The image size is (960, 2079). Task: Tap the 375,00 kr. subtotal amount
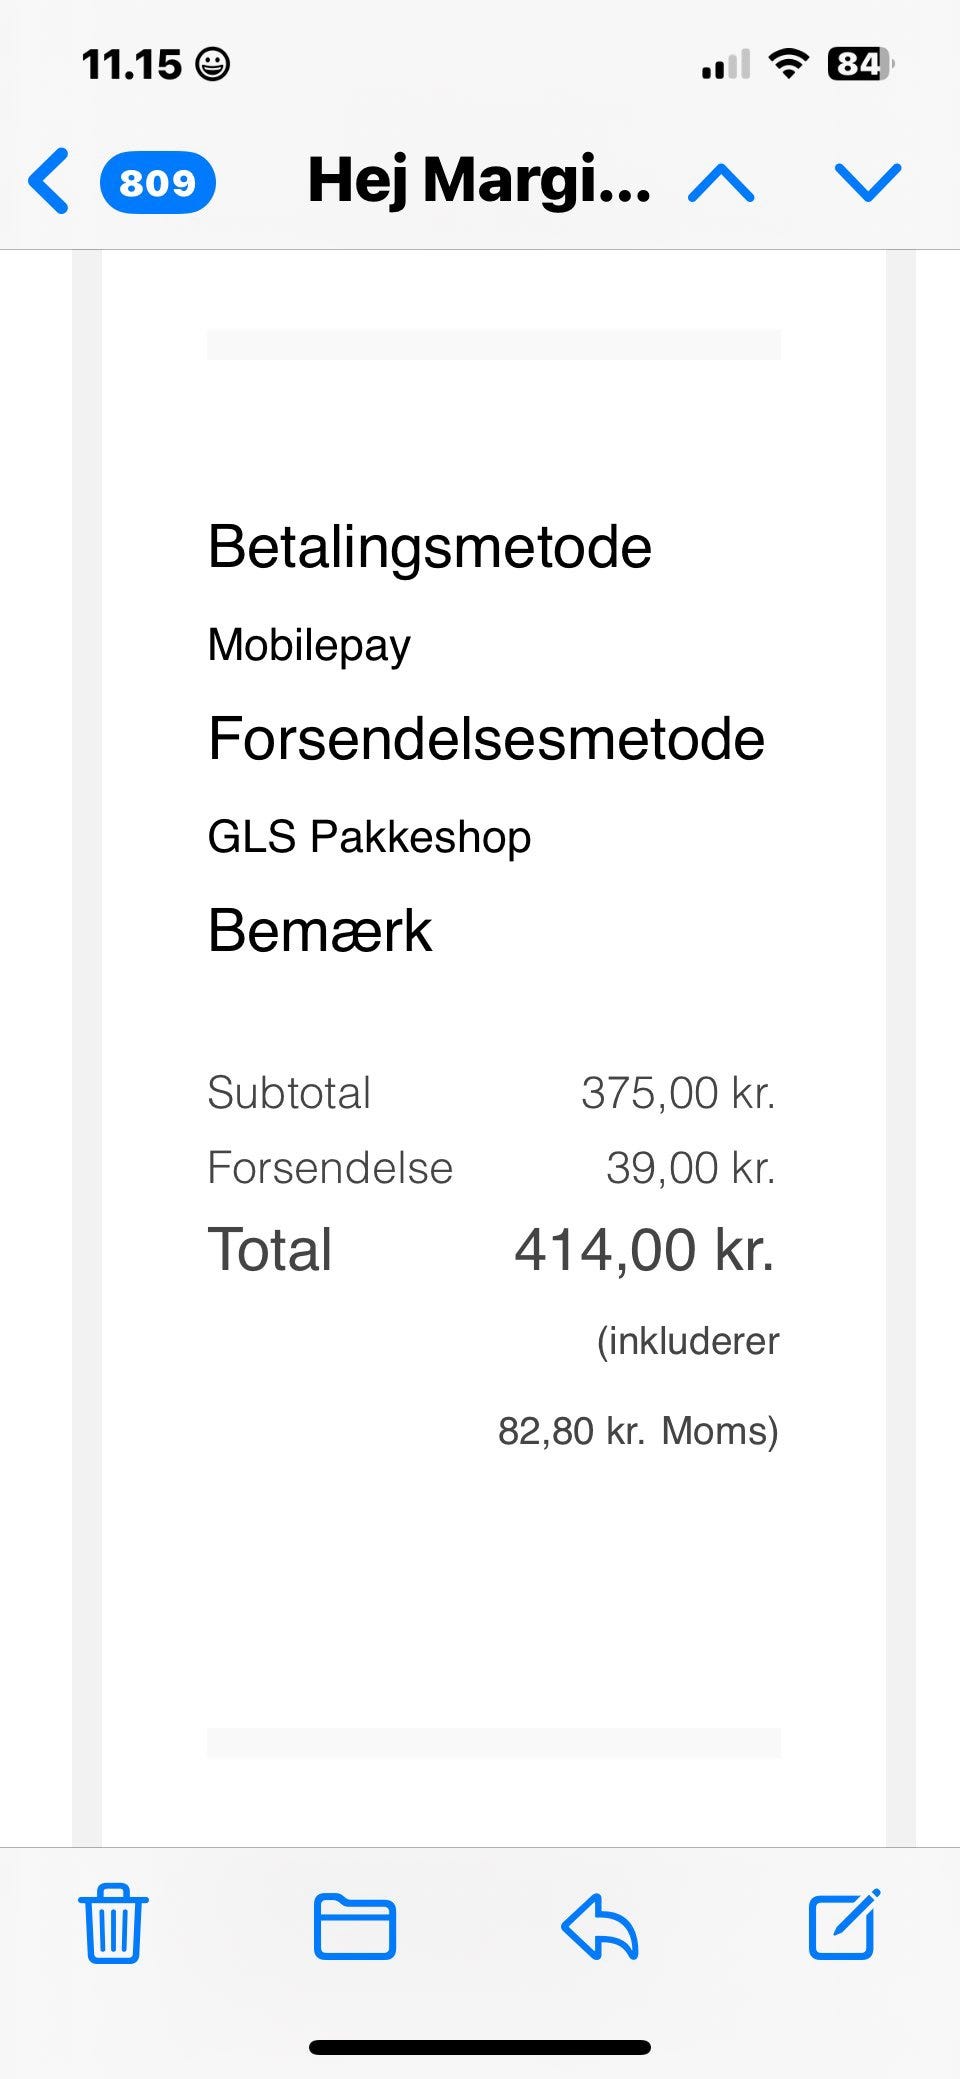pyautogui.click(x=678, y=1093)
